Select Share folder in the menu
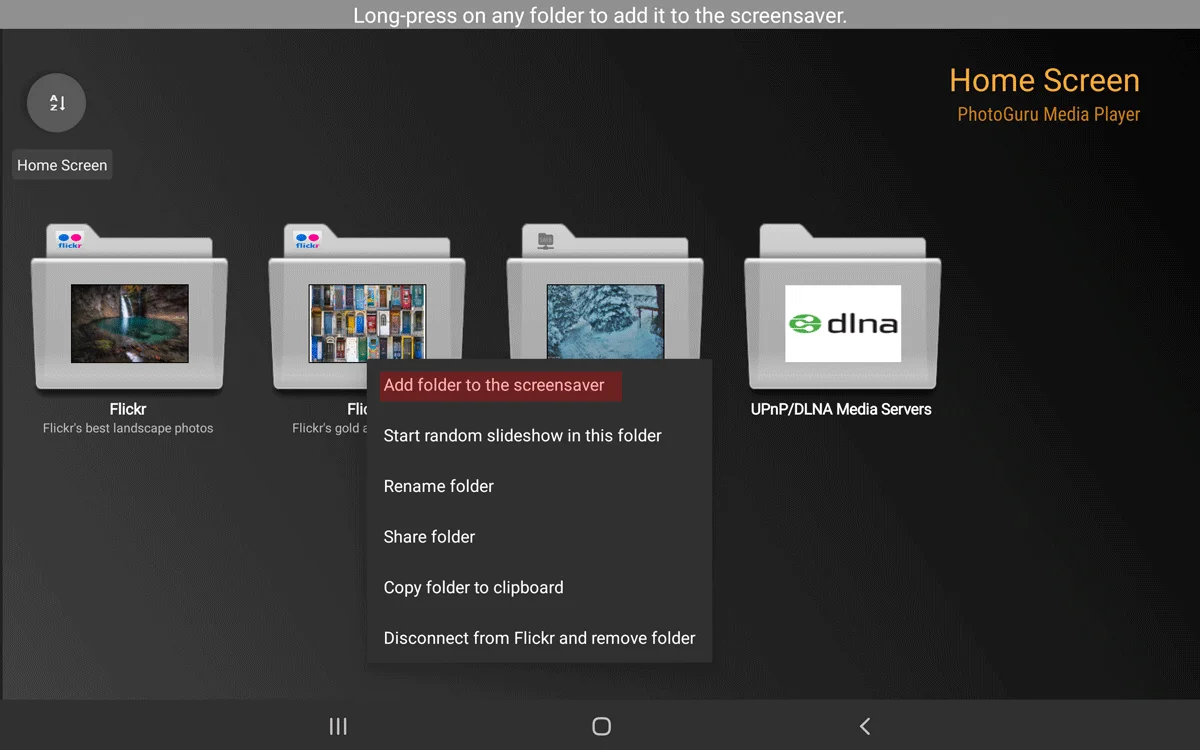 pyautogui.click(x=540, y=537)
